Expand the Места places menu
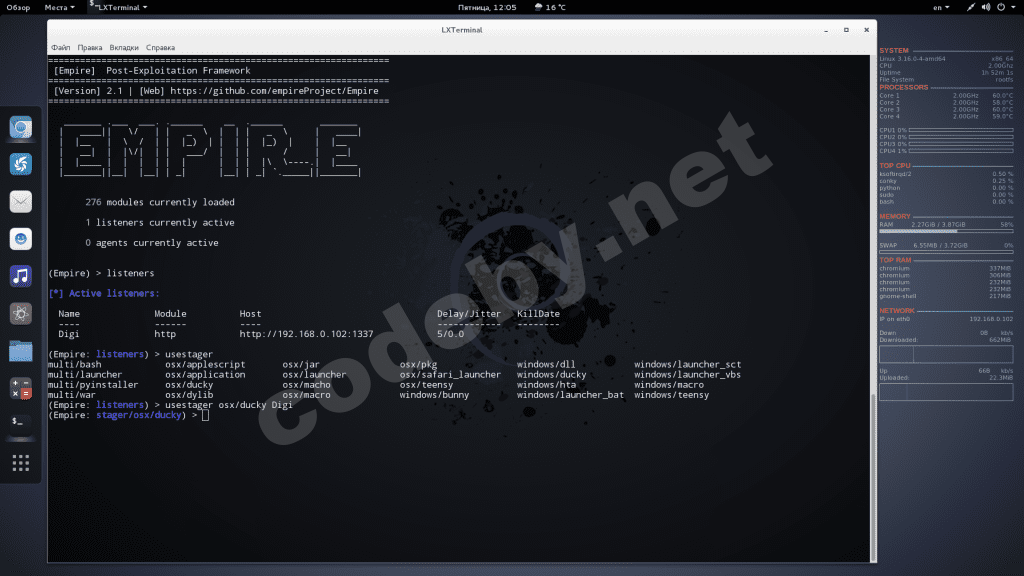1024x576 pixels. [x=59, y=7]
